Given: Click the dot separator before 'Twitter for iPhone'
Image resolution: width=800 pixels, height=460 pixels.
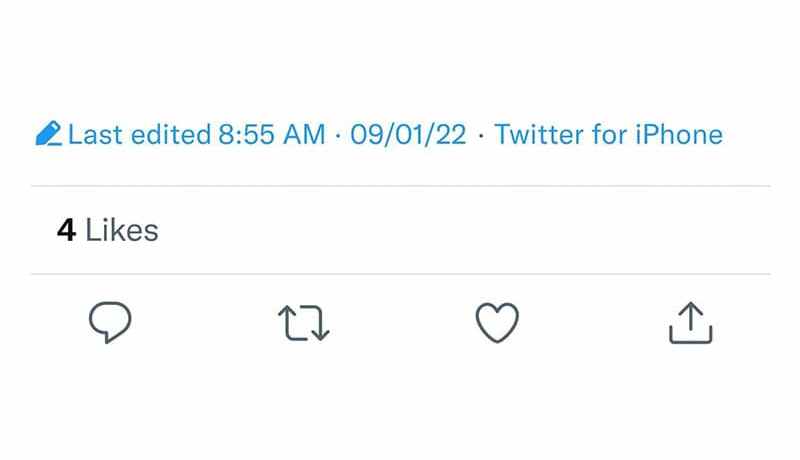Looking at the screenshot, I should (481, 135).
